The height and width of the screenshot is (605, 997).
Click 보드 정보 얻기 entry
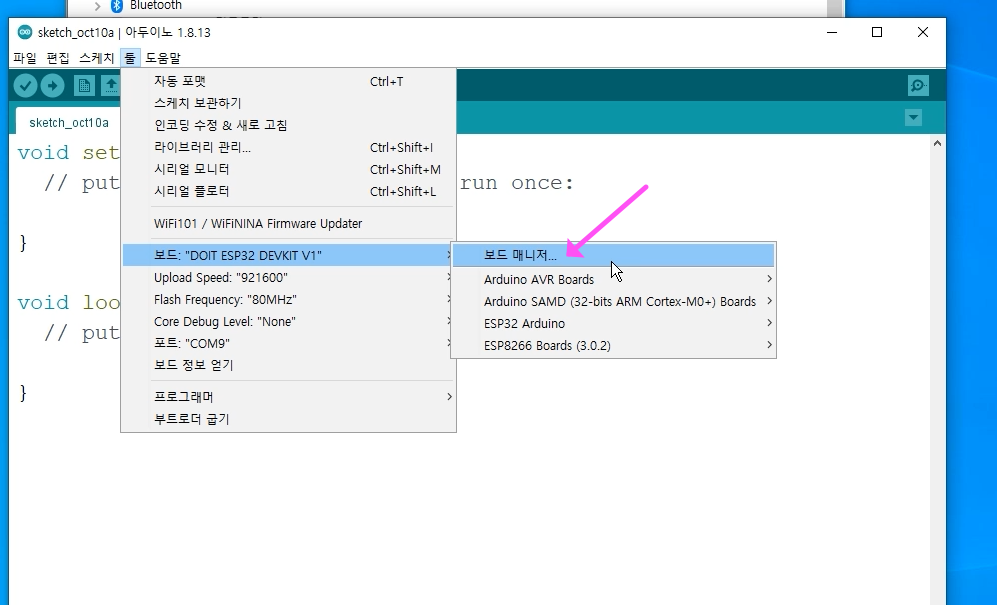289,365
